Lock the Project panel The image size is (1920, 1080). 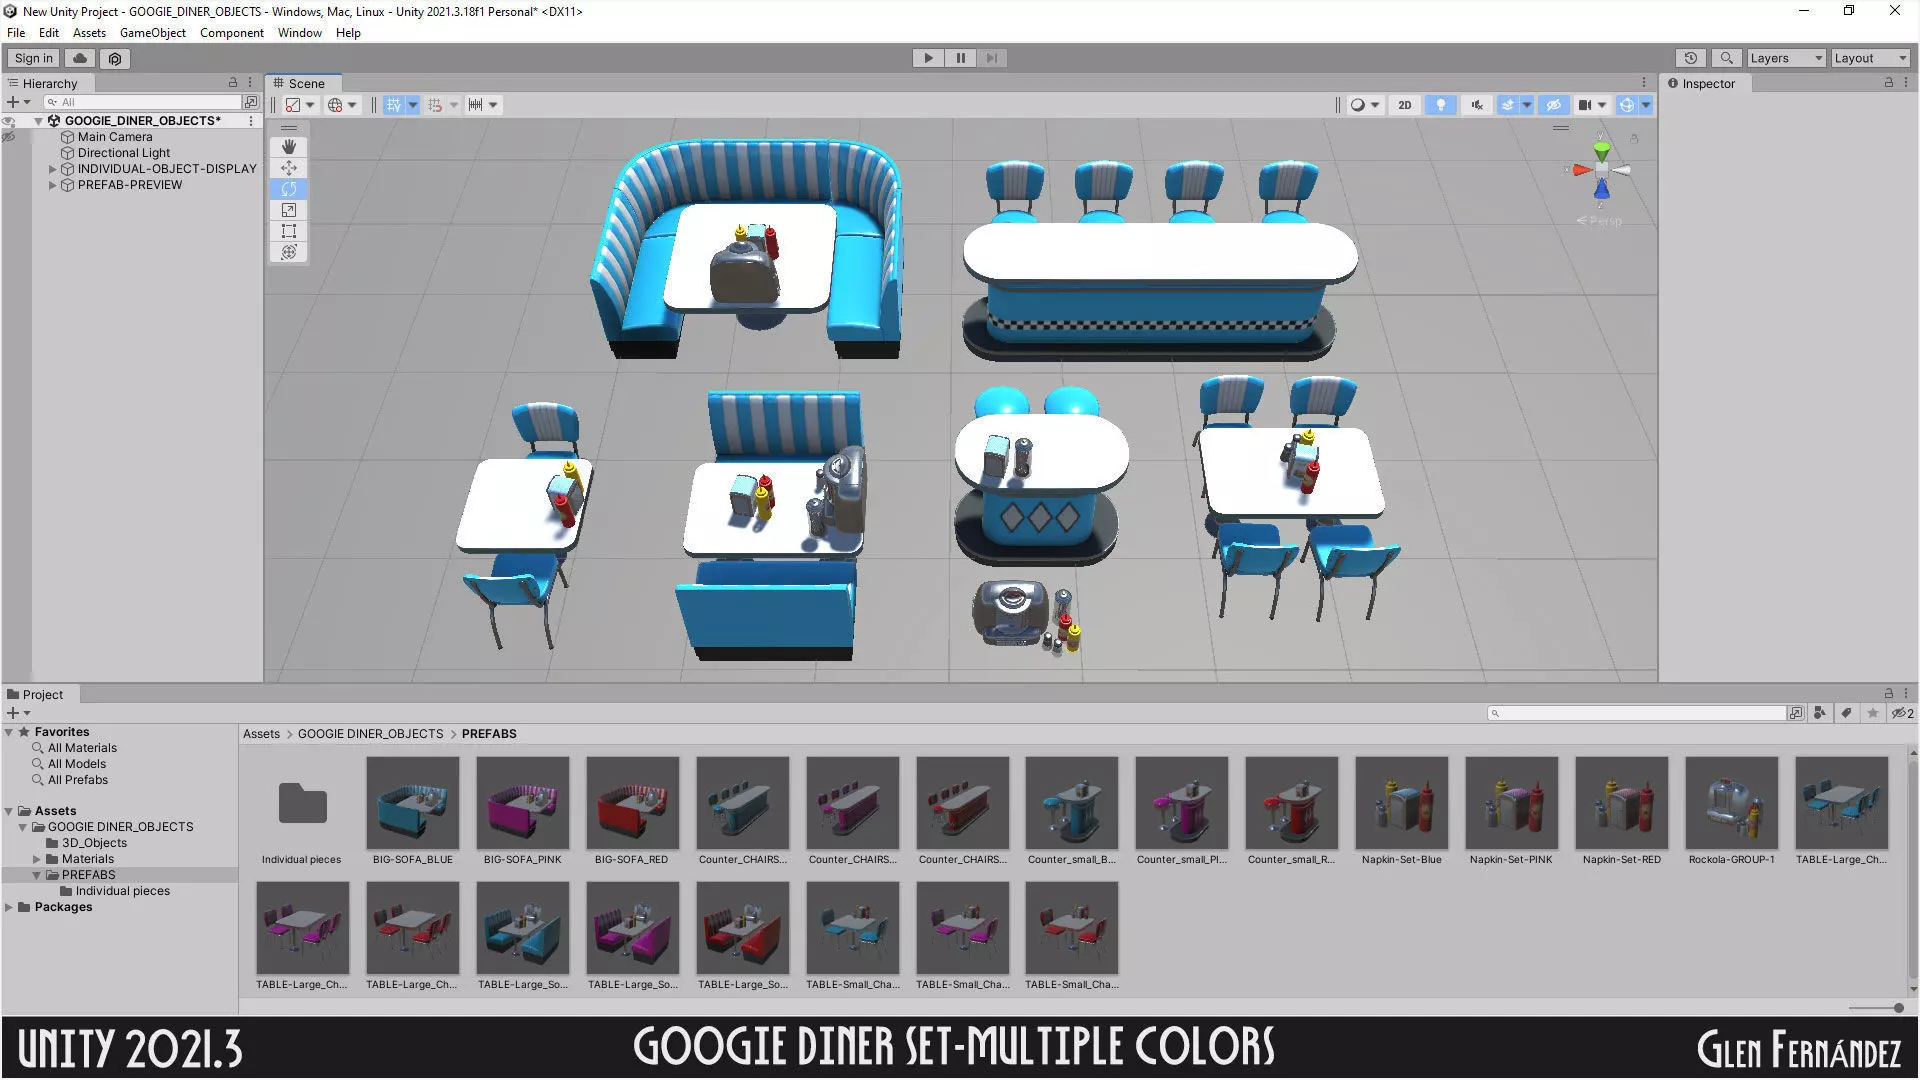point(1889,694)
